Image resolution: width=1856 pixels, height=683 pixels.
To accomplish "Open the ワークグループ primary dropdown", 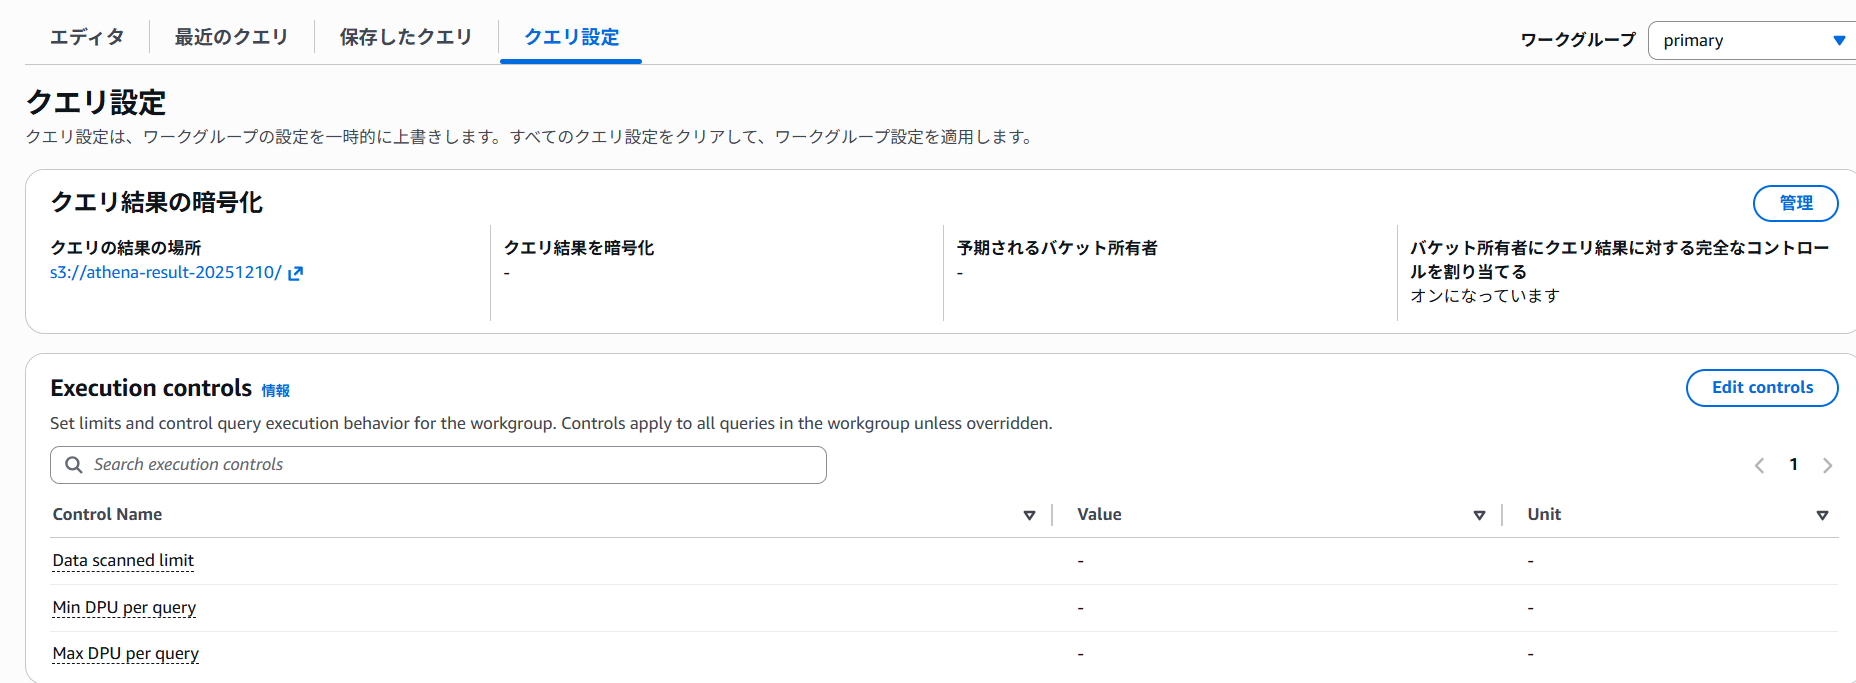I will tap(1752, 41).
